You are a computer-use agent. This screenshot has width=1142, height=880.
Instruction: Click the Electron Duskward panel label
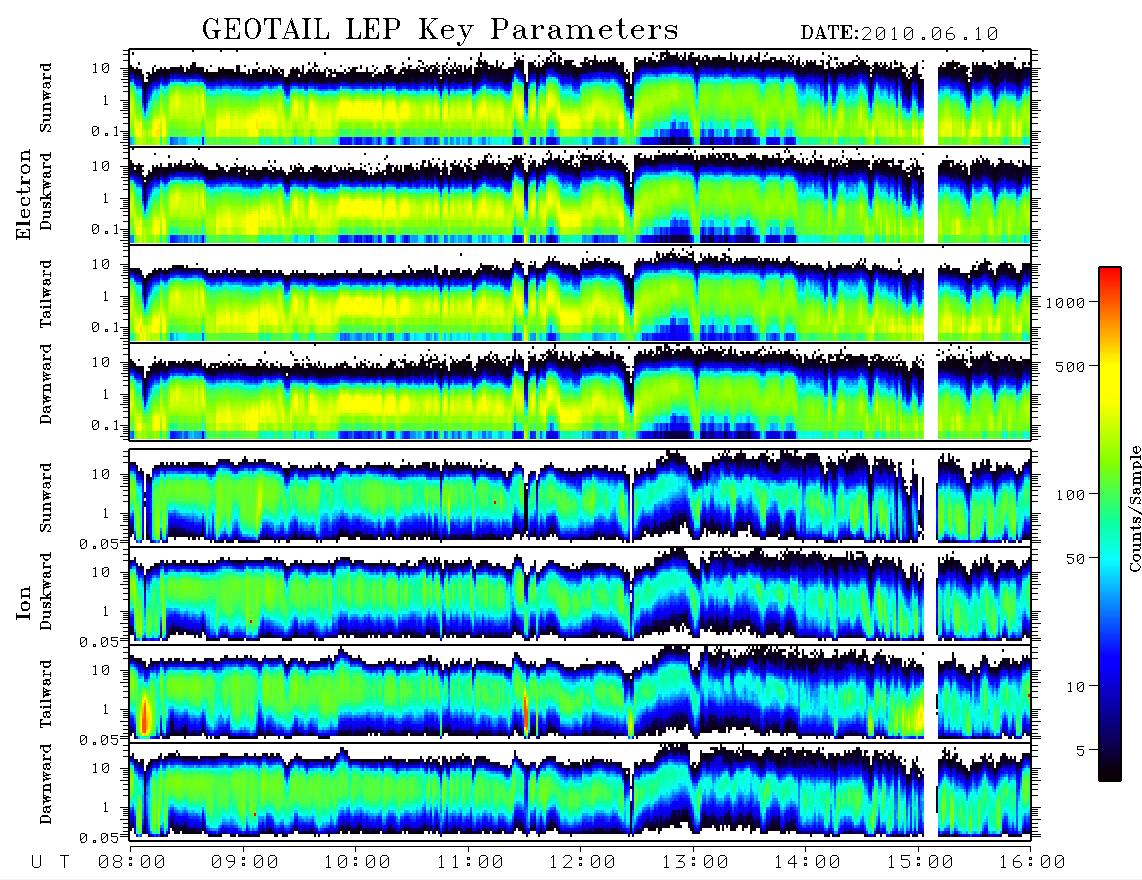click(46, 192)
